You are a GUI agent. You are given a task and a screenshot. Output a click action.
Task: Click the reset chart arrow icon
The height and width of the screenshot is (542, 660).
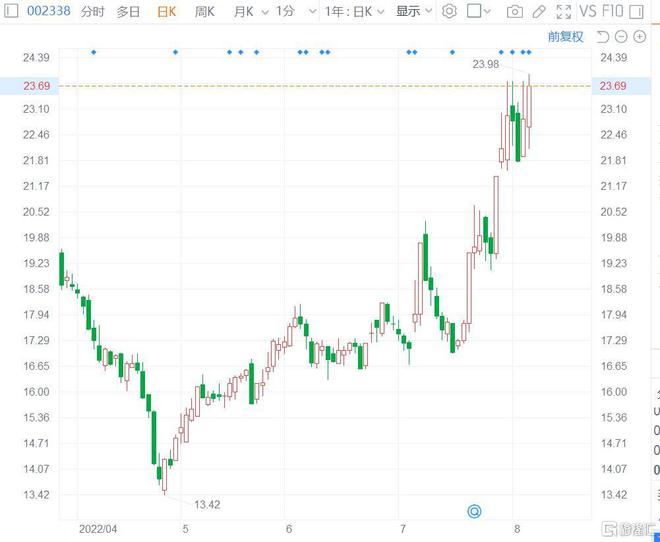(603, 37)
